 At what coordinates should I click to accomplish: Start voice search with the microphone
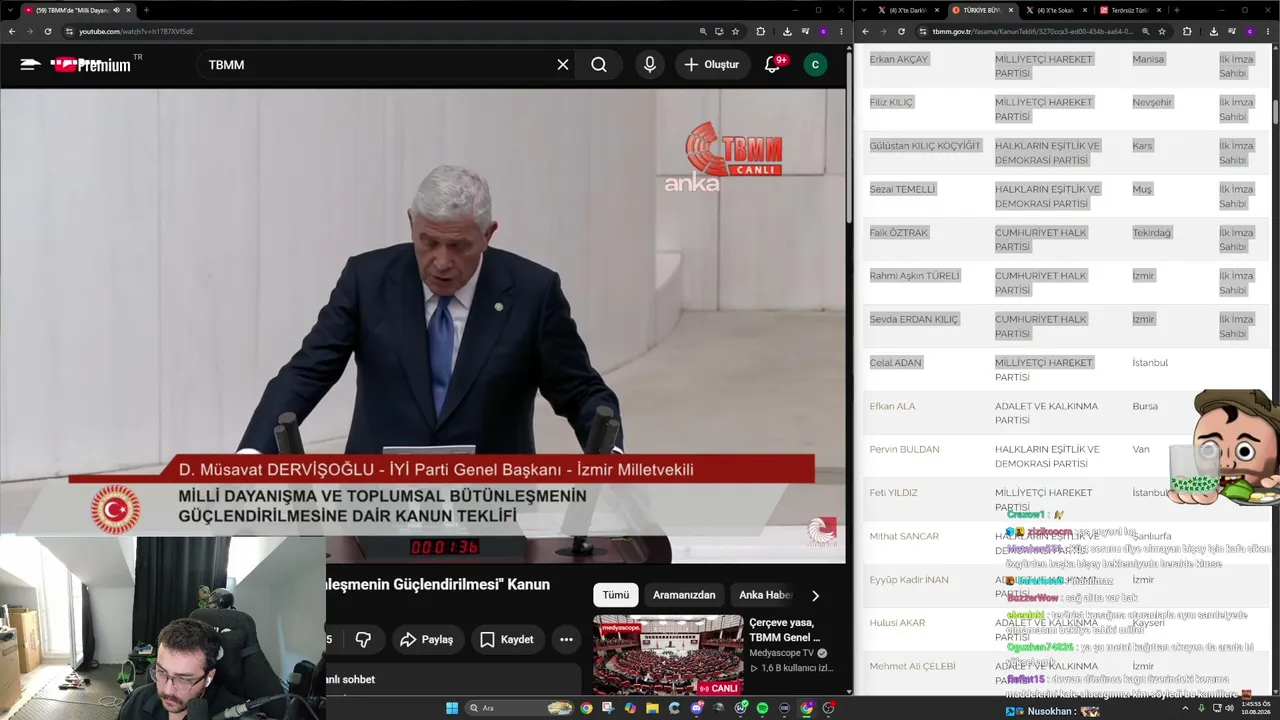tap(650, 64)
